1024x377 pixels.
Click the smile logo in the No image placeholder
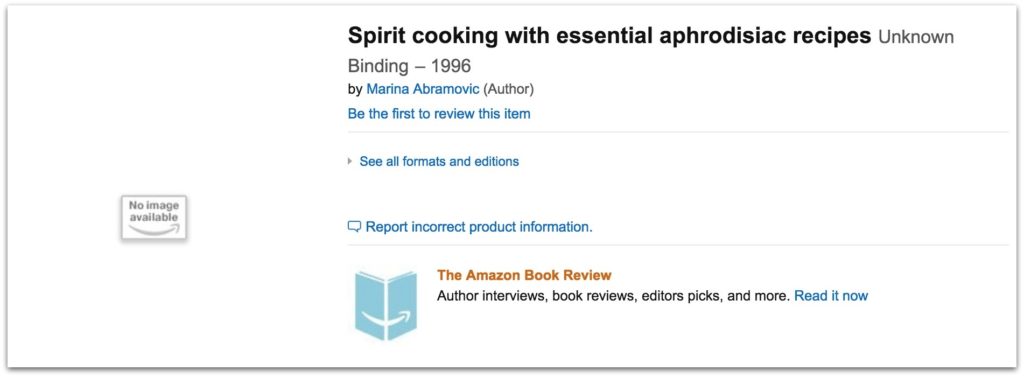tap(153, 229)
